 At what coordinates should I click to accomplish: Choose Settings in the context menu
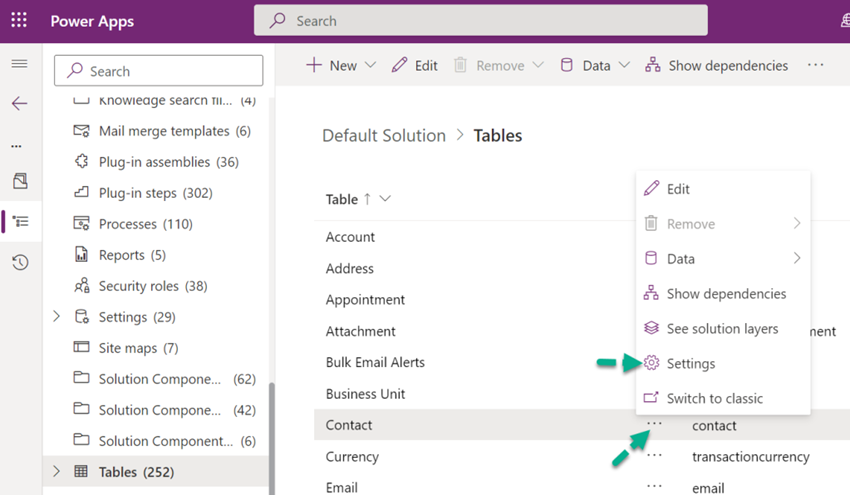(723, 363)
